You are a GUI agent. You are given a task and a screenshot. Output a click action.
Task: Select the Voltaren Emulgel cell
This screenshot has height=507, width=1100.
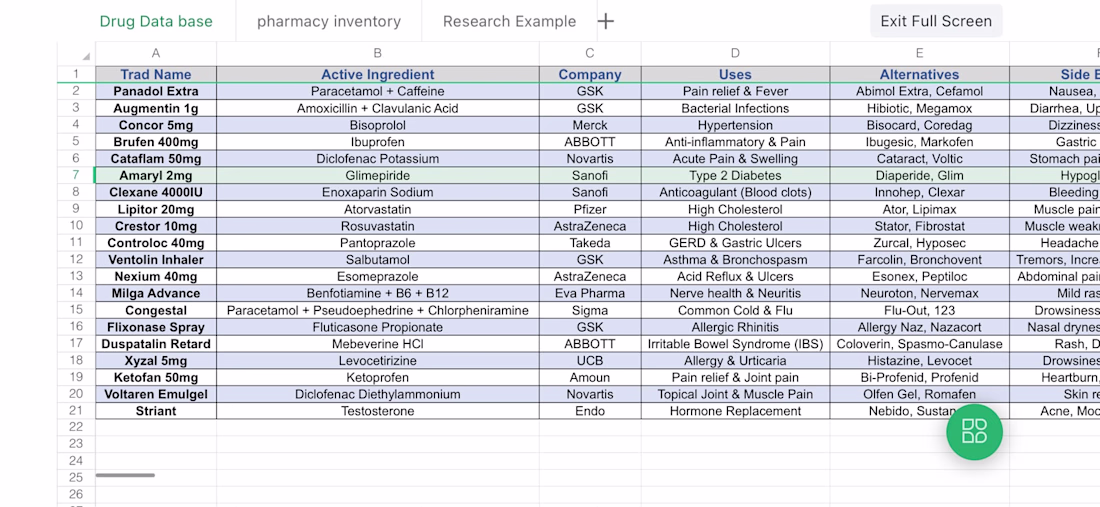click(156, 394)
